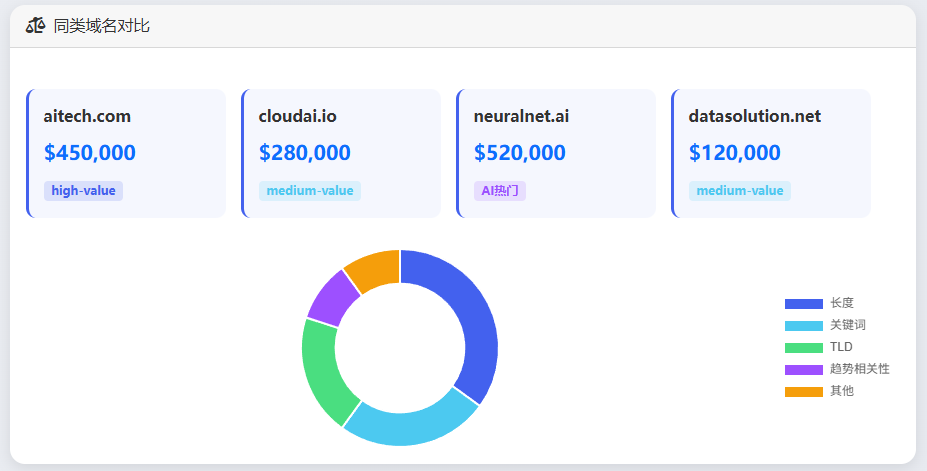The width and height of the screenshot is (927, 471).
Task: Open the datasolution.net domain name
Action: pos(754,116)
